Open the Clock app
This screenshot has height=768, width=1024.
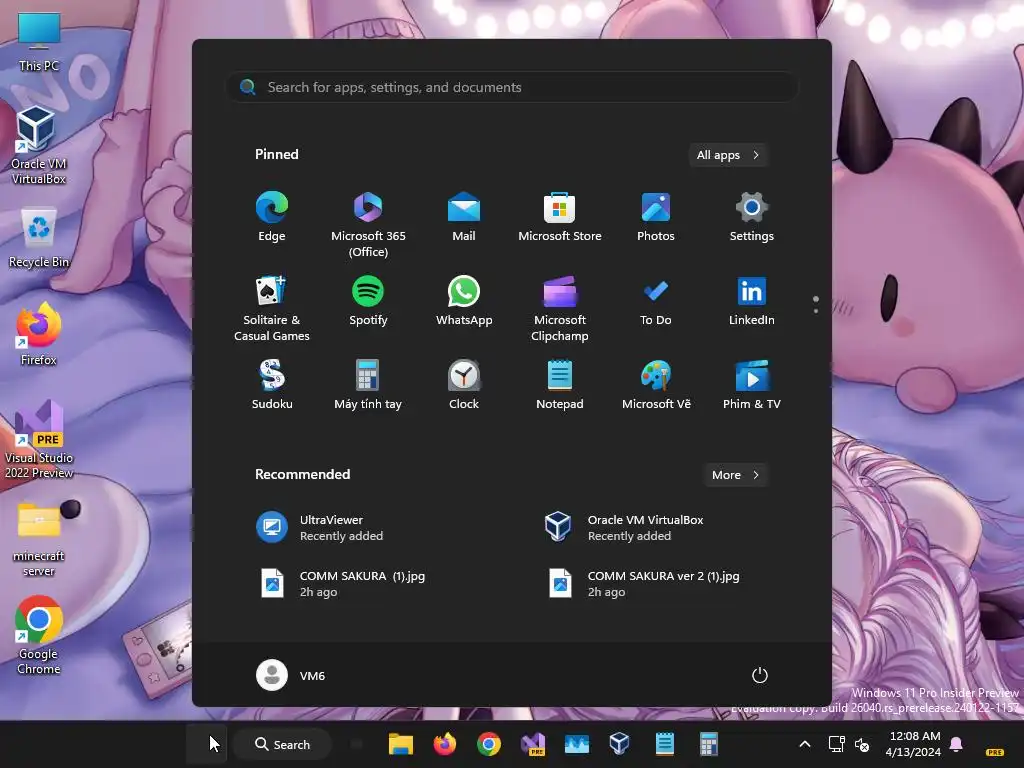tap(464, 385)
